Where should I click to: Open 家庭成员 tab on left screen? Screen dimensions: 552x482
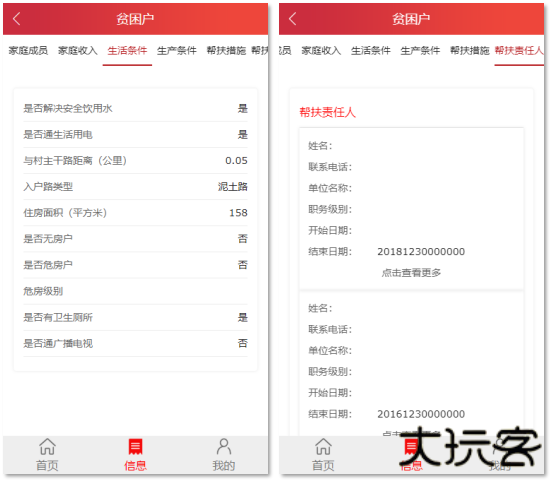click(28, 51)
